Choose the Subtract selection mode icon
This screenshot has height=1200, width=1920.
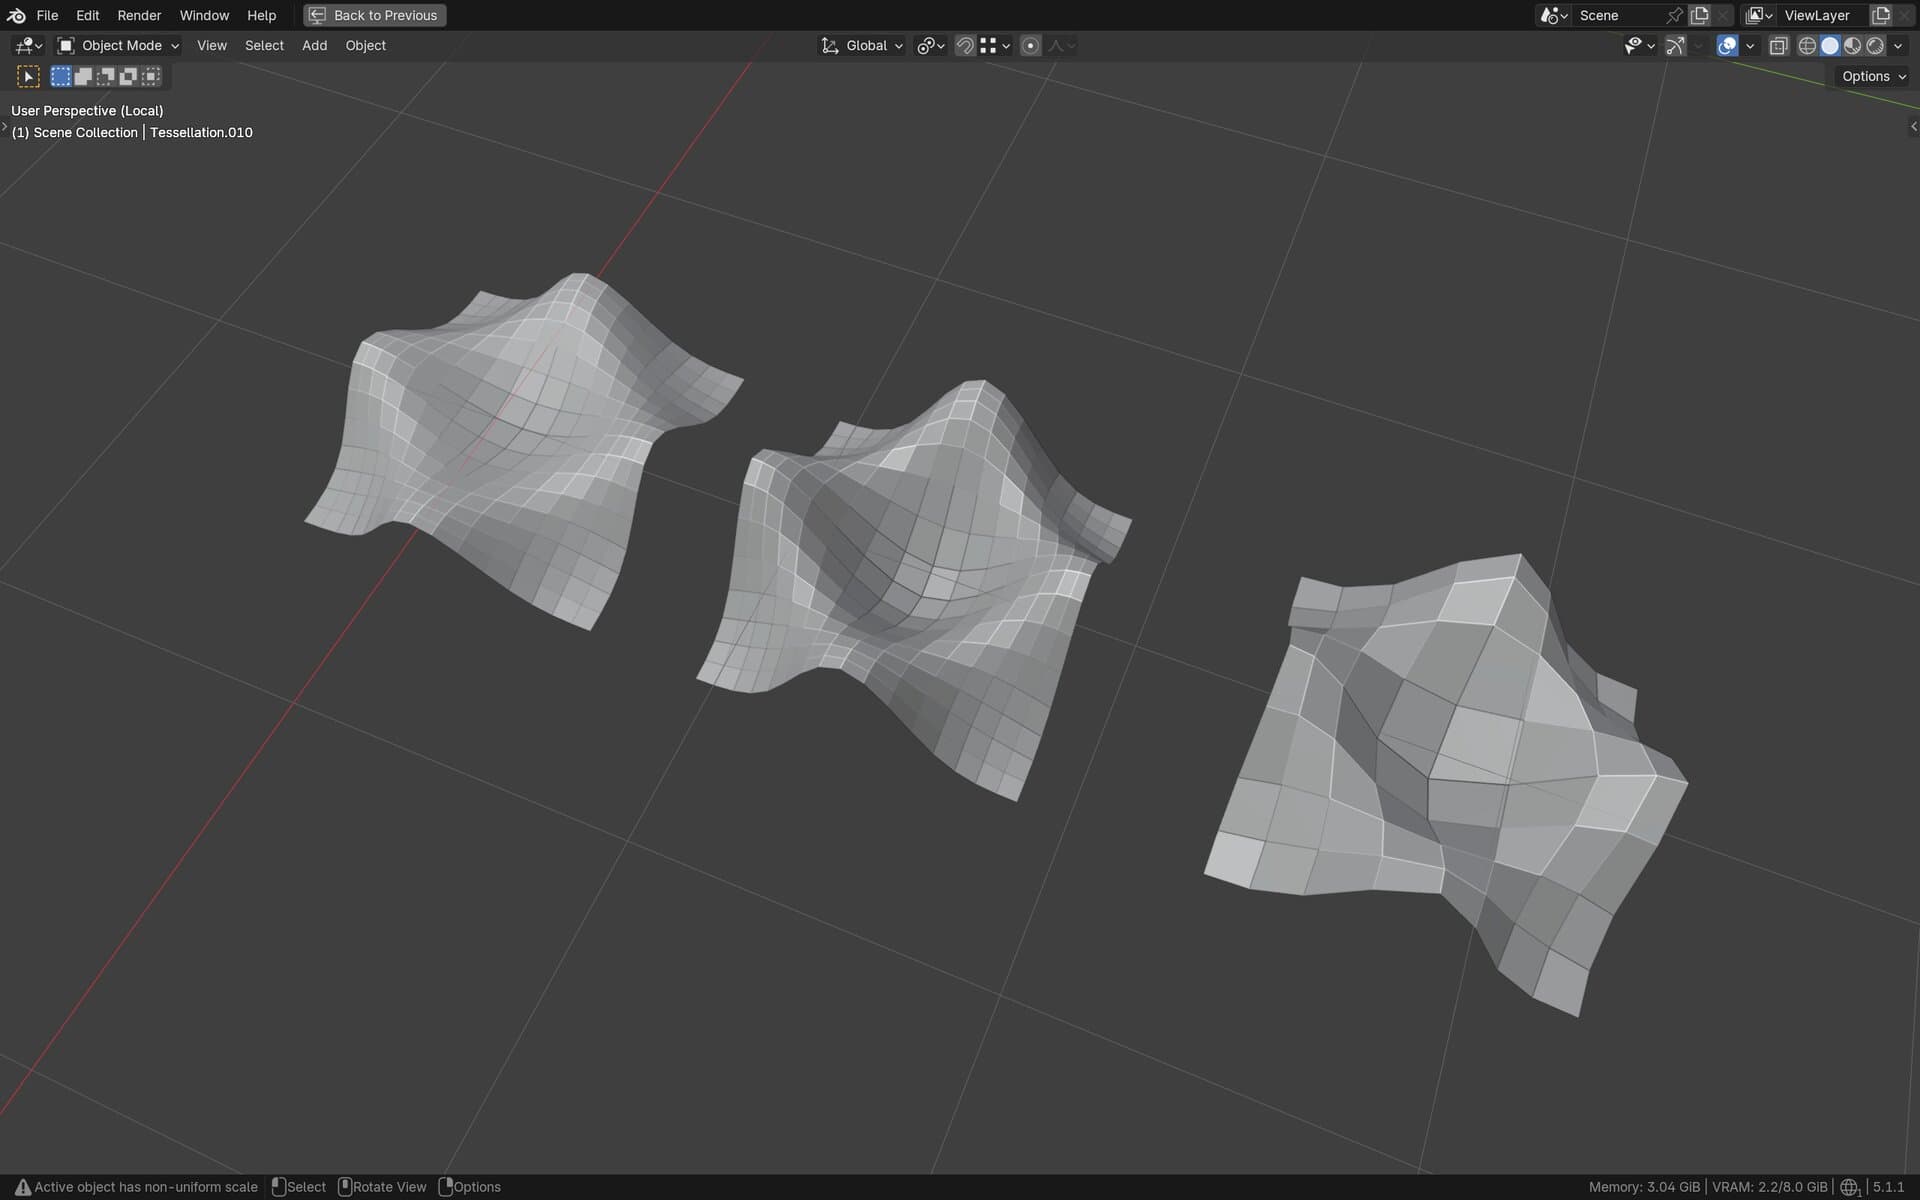106,76
